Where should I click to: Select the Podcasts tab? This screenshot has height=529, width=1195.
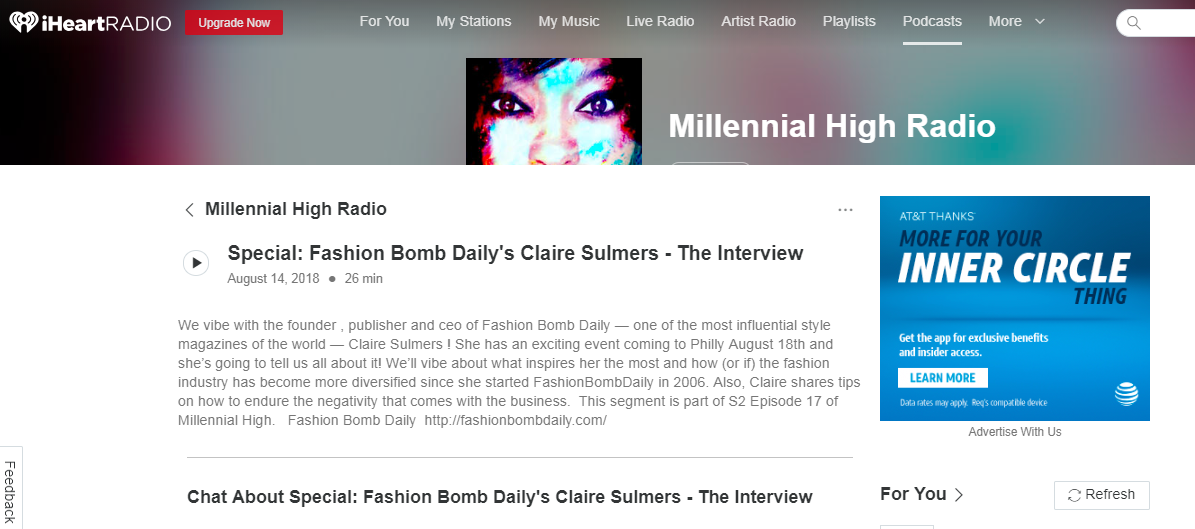[932, 21]
